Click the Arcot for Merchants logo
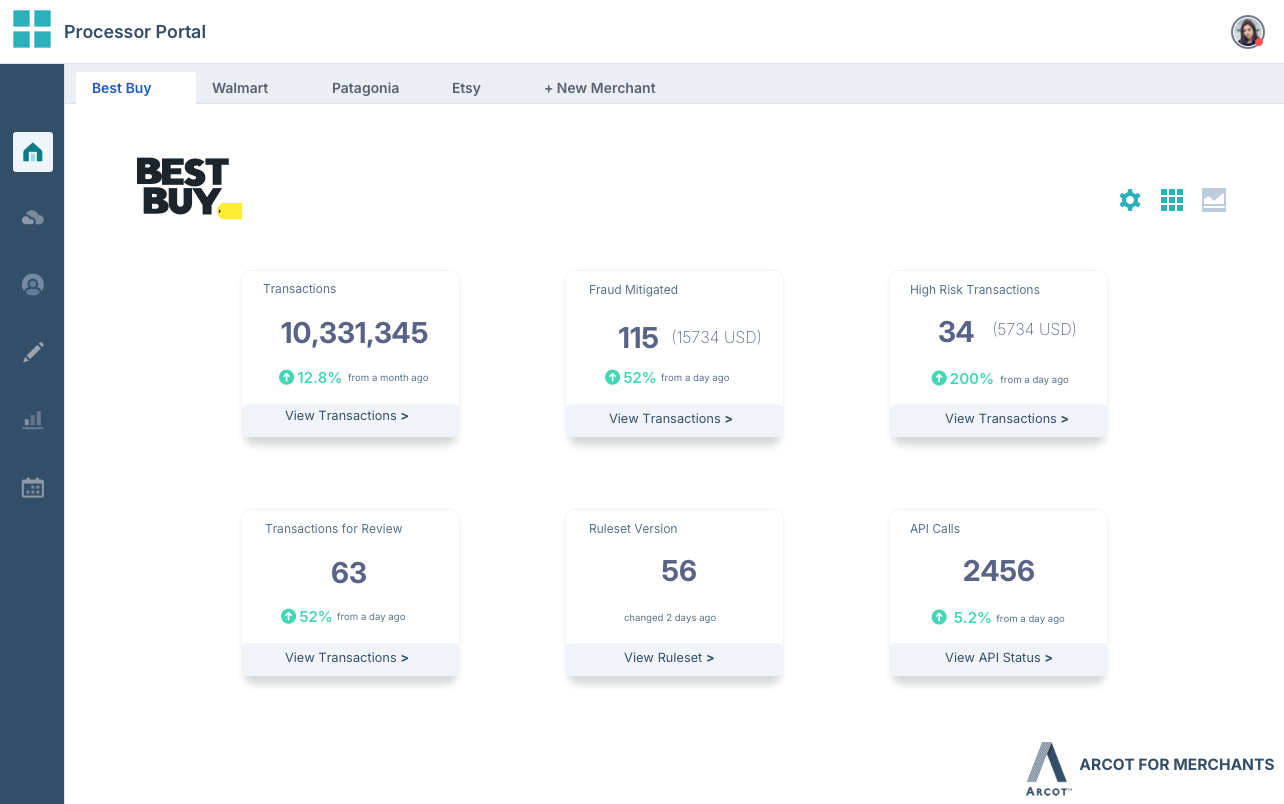The image size is (1284, 804). (1148, 767)
